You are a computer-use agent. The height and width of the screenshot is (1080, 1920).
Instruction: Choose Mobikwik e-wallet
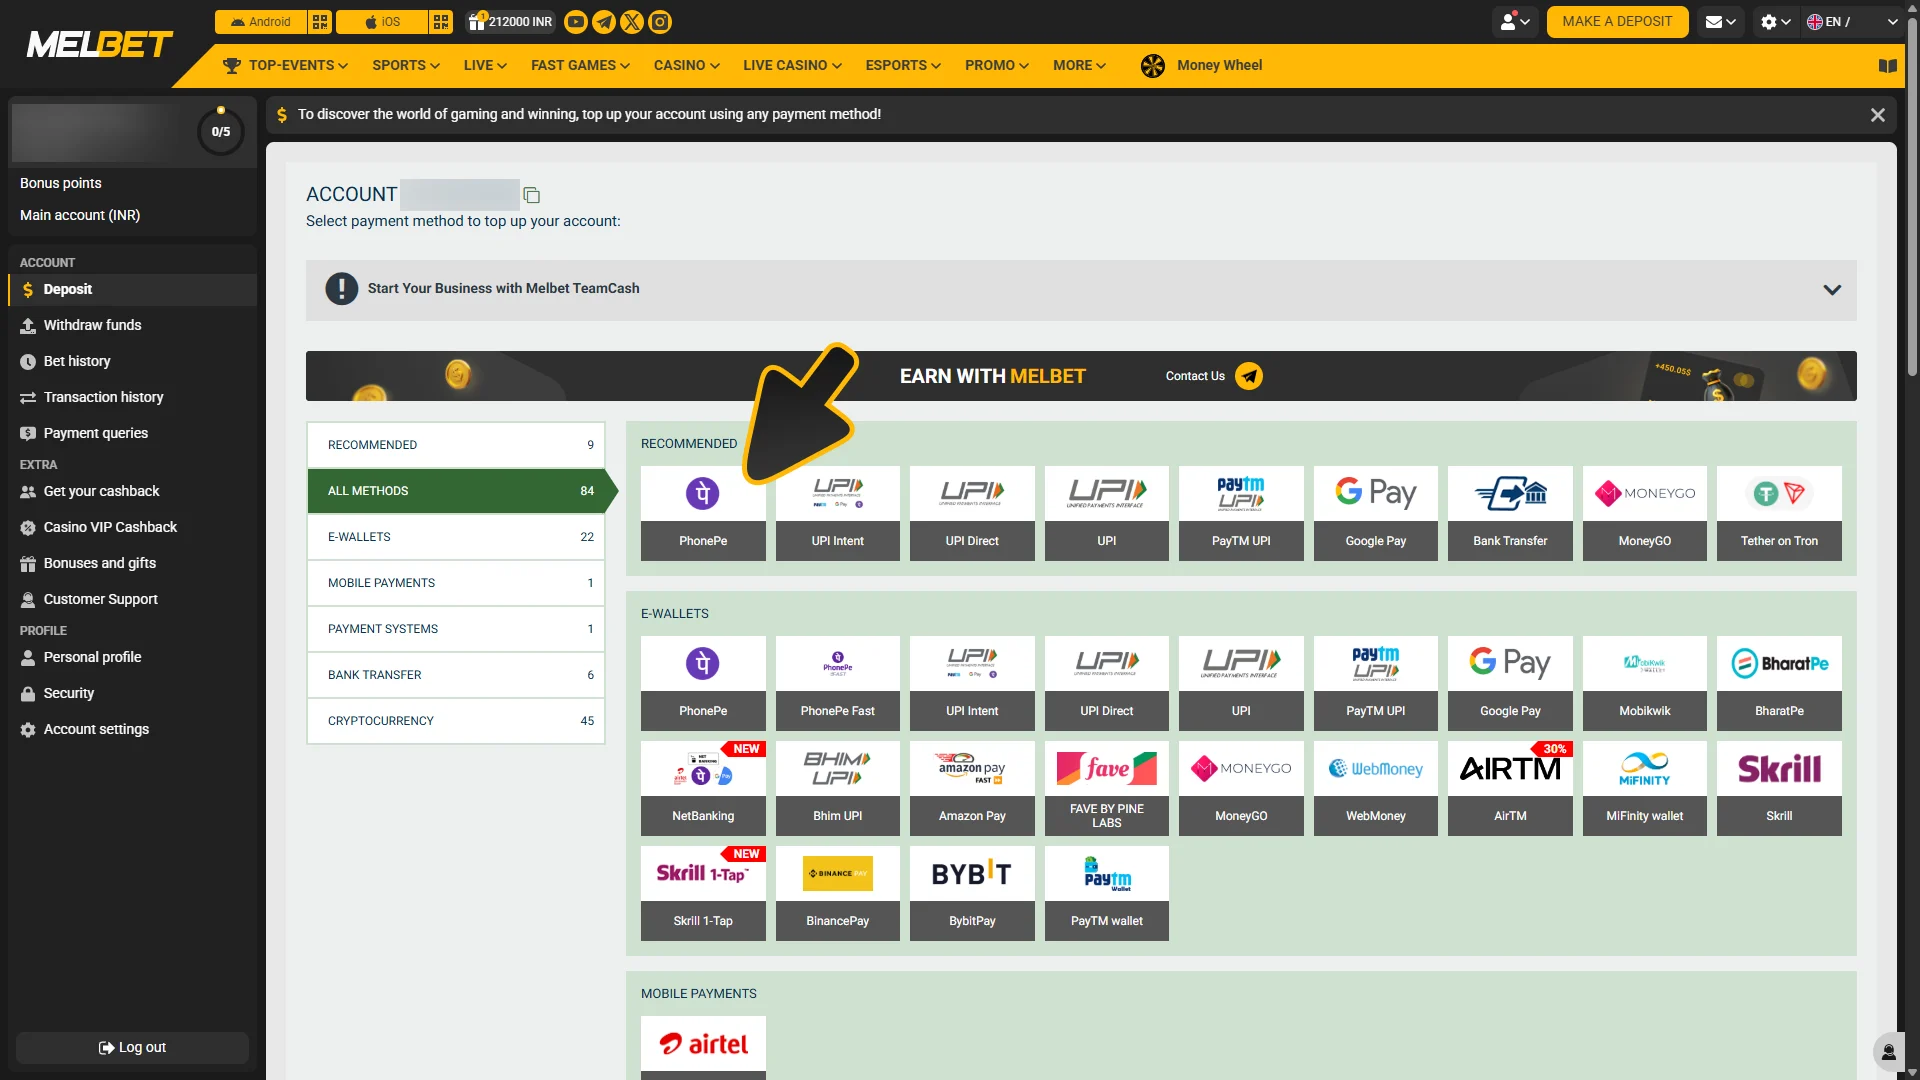click(x=1645, y=683)
